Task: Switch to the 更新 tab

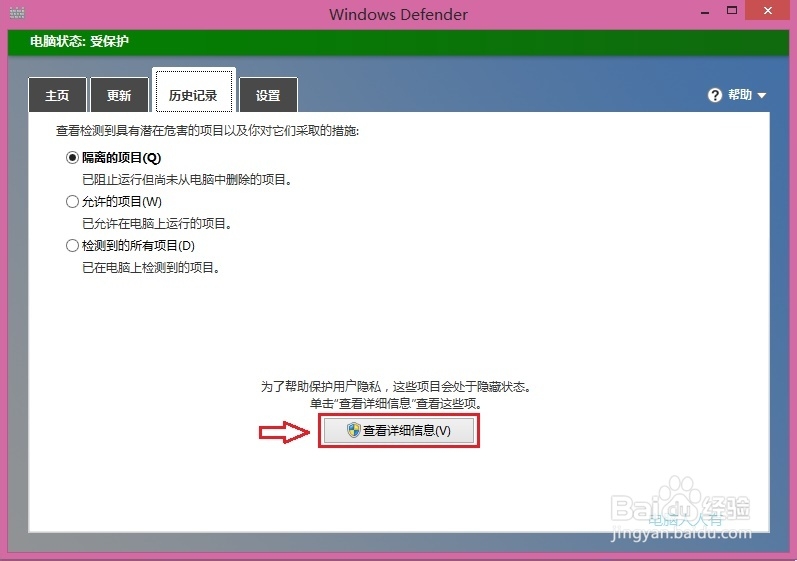Action: coord(119,95)
